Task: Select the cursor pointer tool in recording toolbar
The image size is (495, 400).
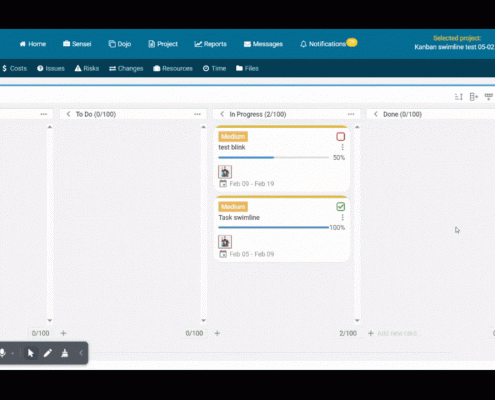Action: tap(31, 353)
